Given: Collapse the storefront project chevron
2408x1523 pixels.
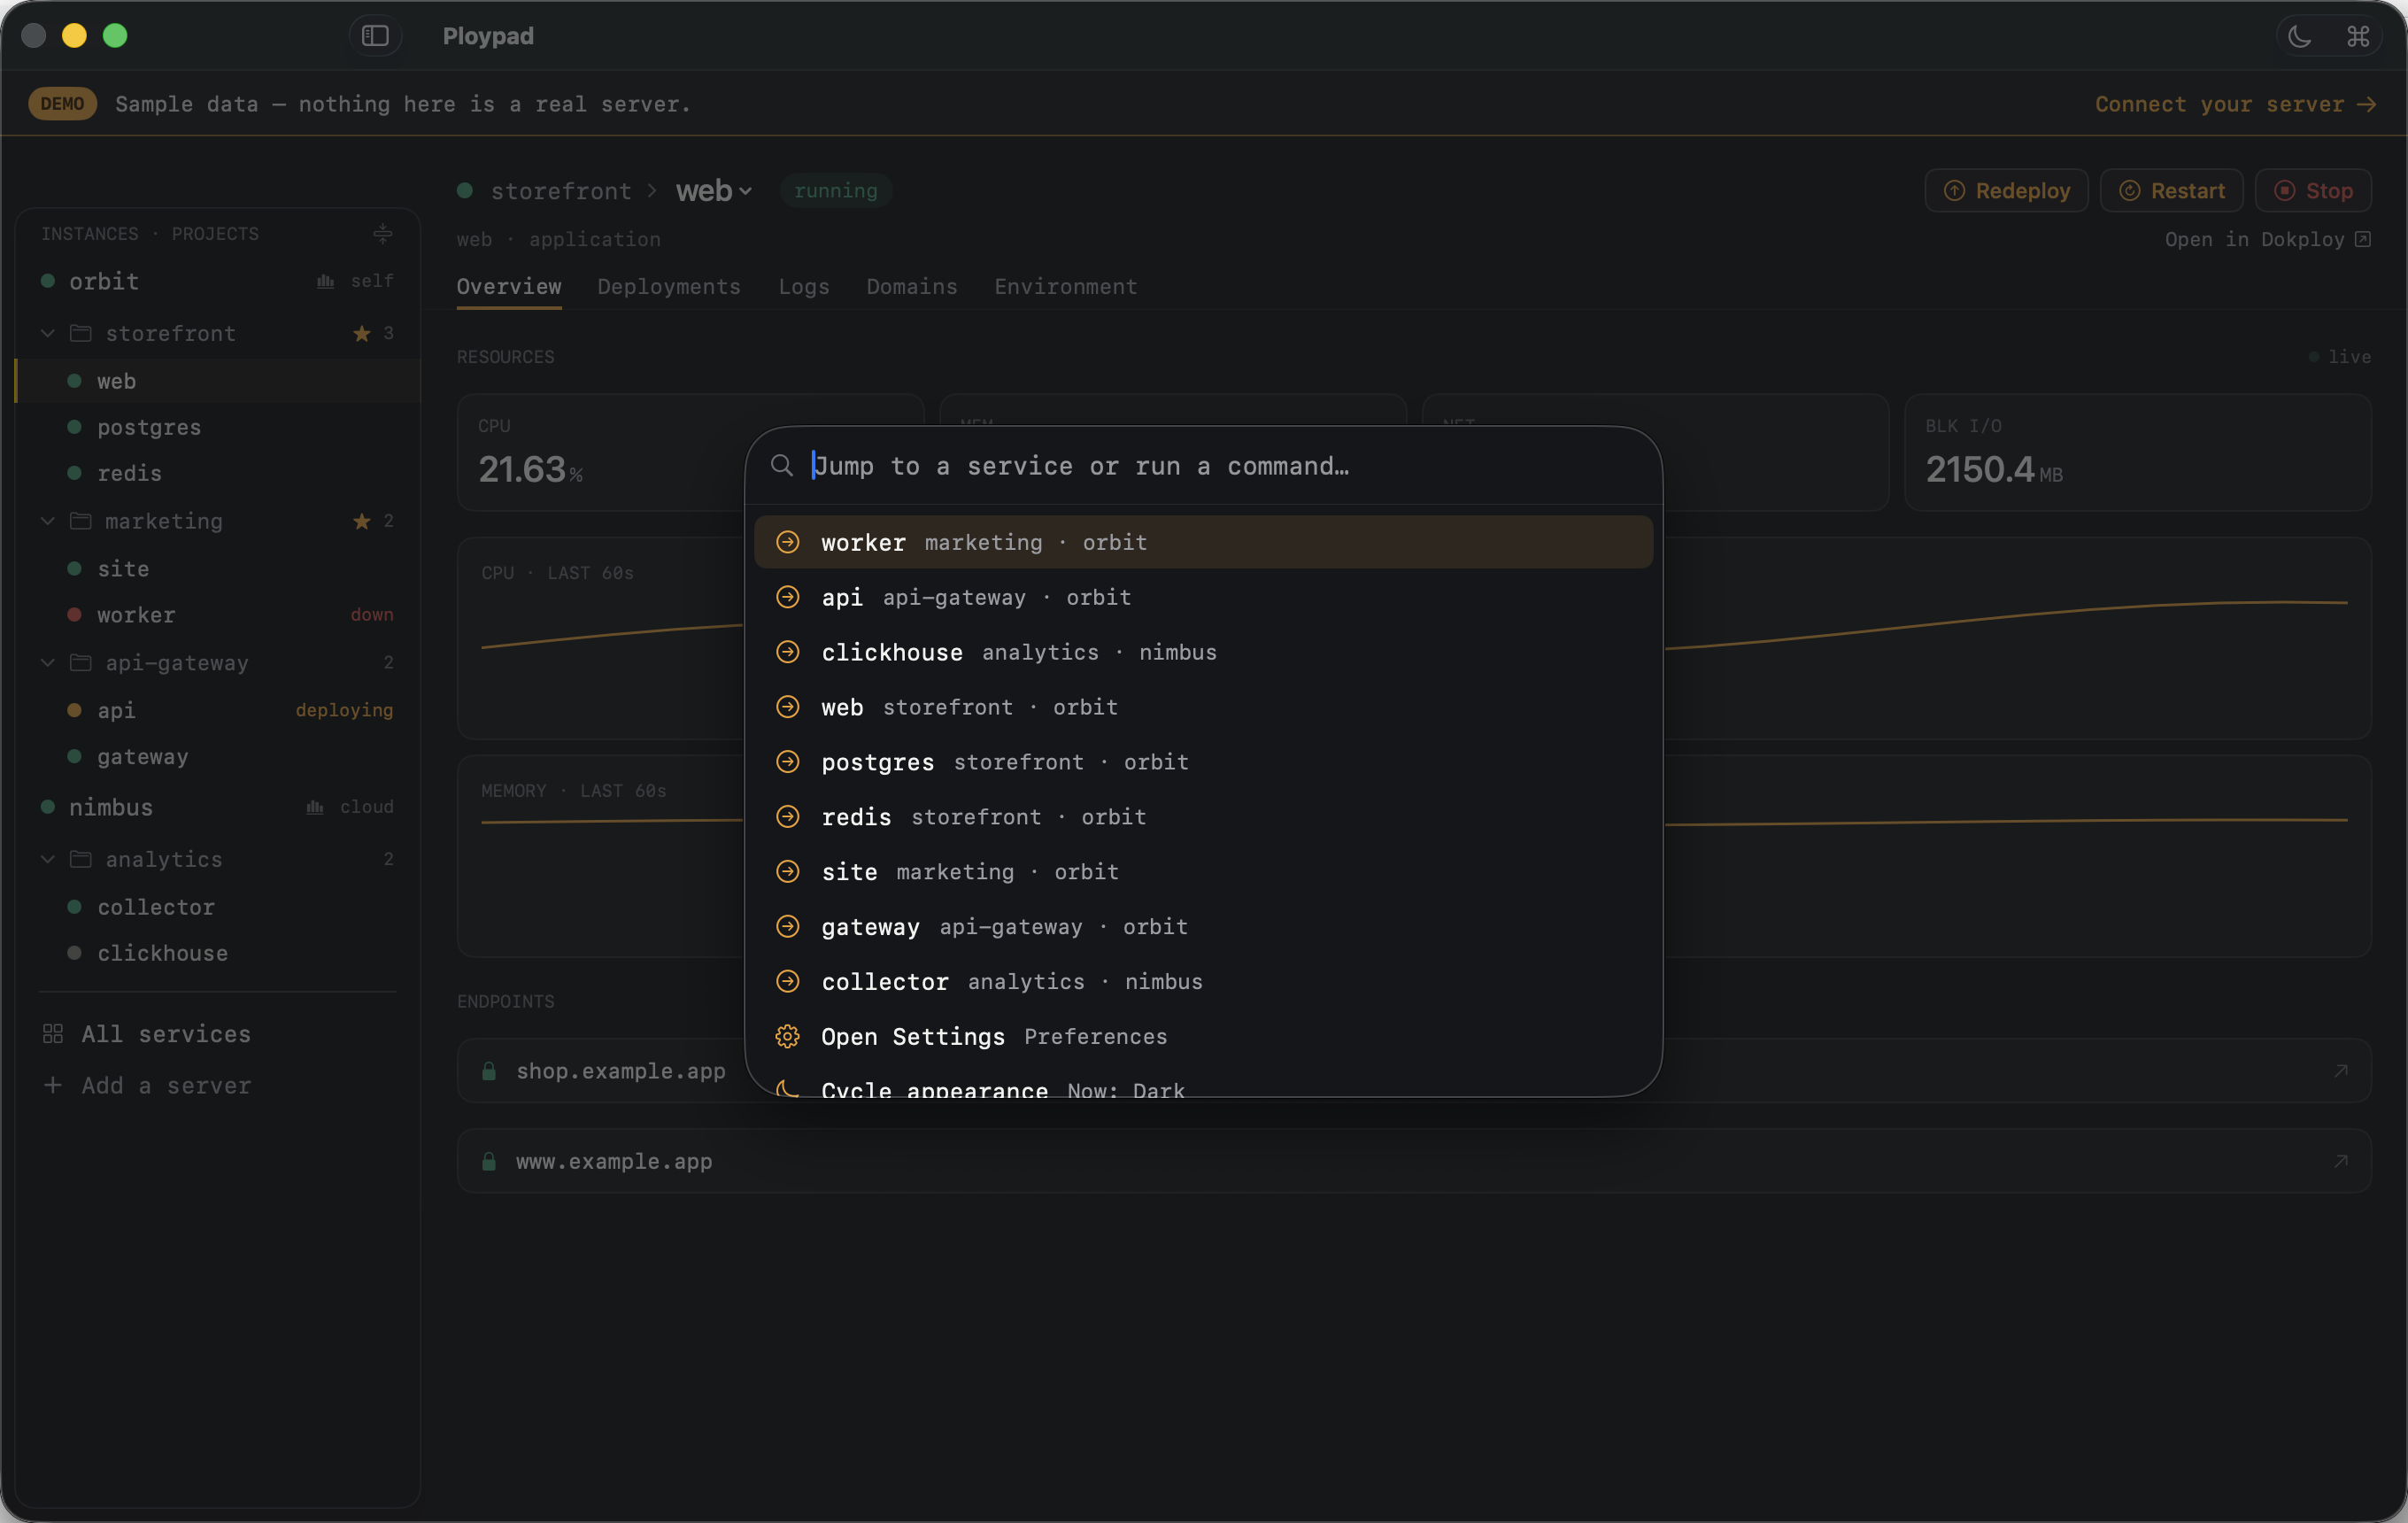Looking at the screenshot, I should click(48, 333).
